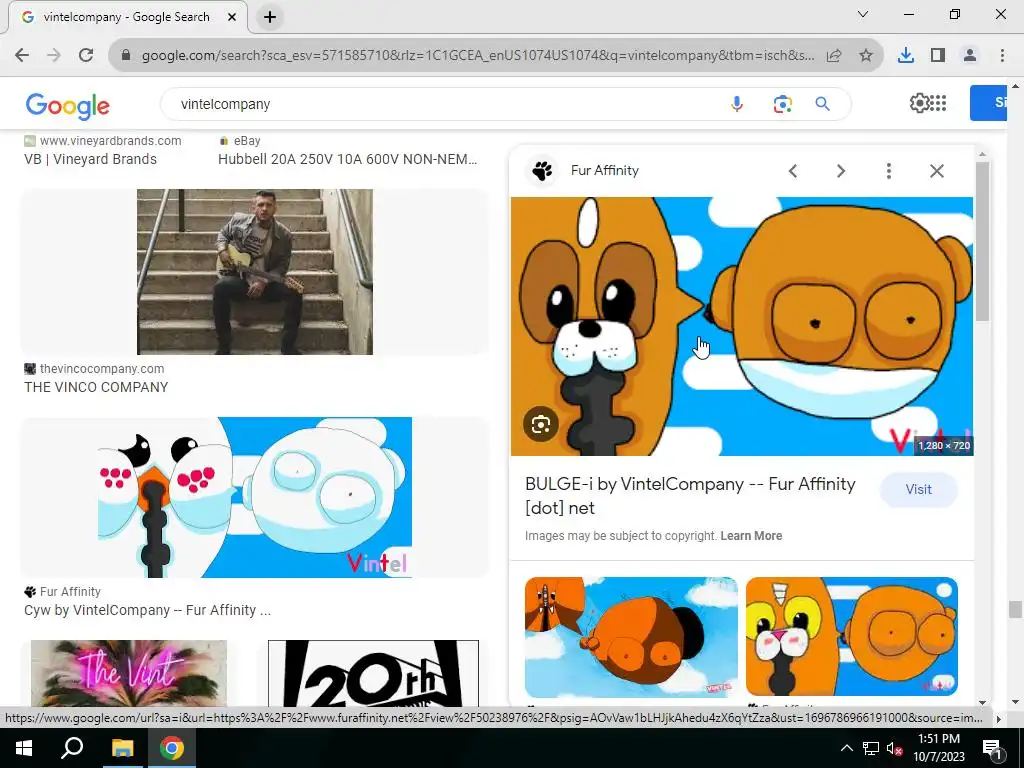Open Chrome downloads

tap(906, 56)
